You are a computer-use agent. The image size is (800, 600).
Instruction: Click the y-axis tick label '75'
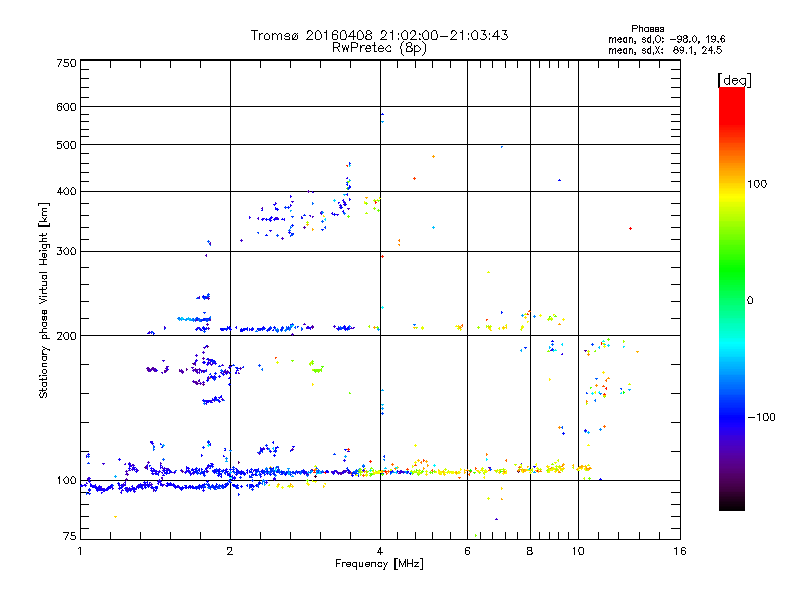[70, 536]
